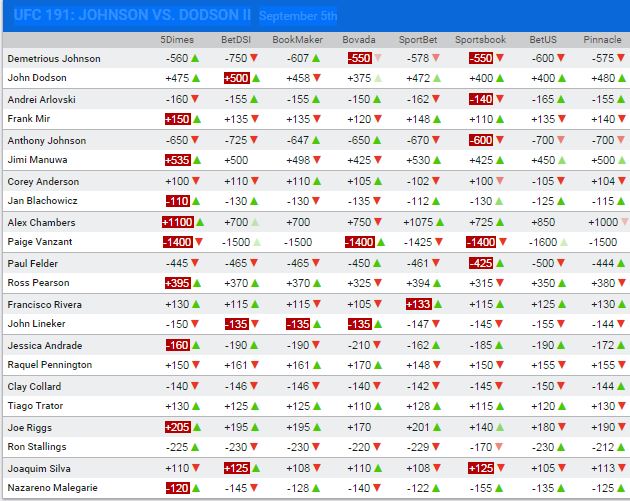Select highlighted -550 Bovada odds for Demetrious Johnson
This screenshot has width=630, height=501.
click(x=360, y=58)
